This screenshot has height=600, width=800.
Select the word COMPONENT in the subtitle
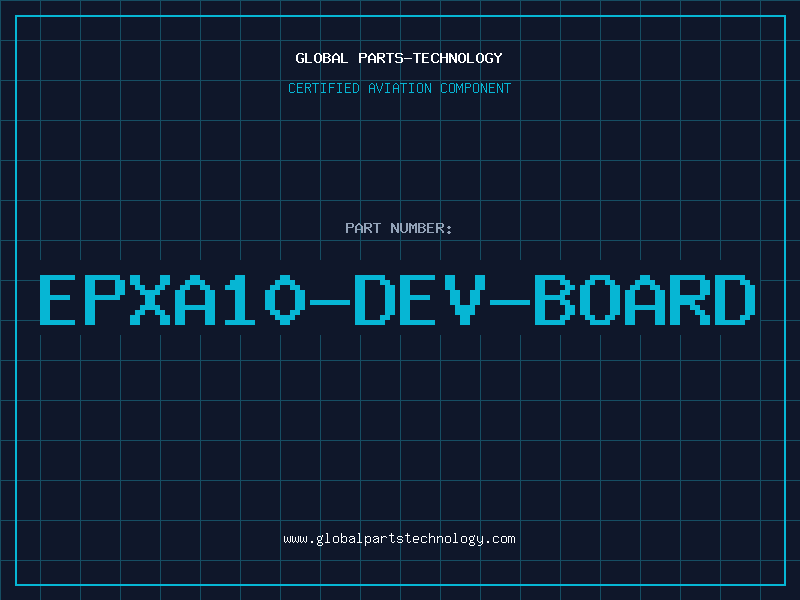coord(475,88)
